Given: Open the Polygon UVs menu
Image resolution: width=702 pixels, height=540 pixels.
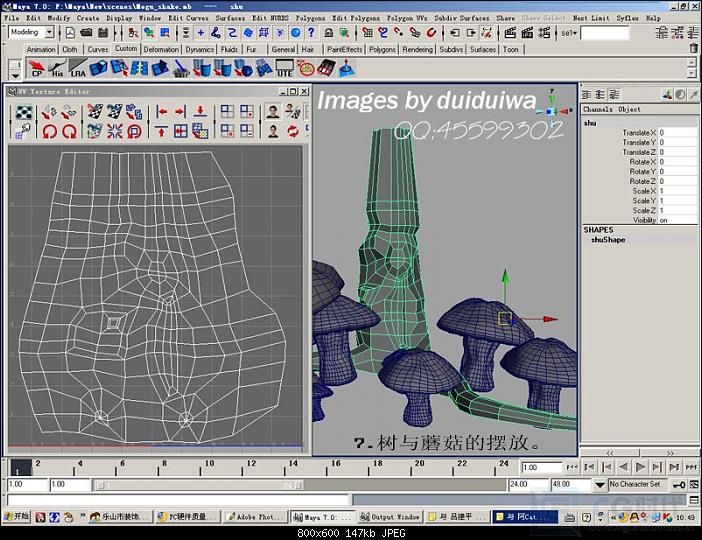Looking at the screenshot, I should coord(407,18).
